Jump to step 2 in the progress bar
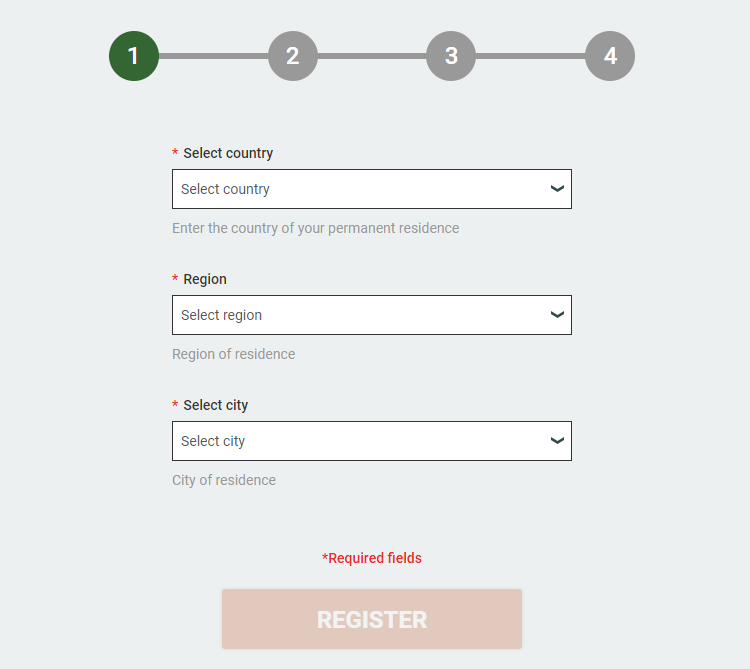750x669 pixels. tap(293, 56)
